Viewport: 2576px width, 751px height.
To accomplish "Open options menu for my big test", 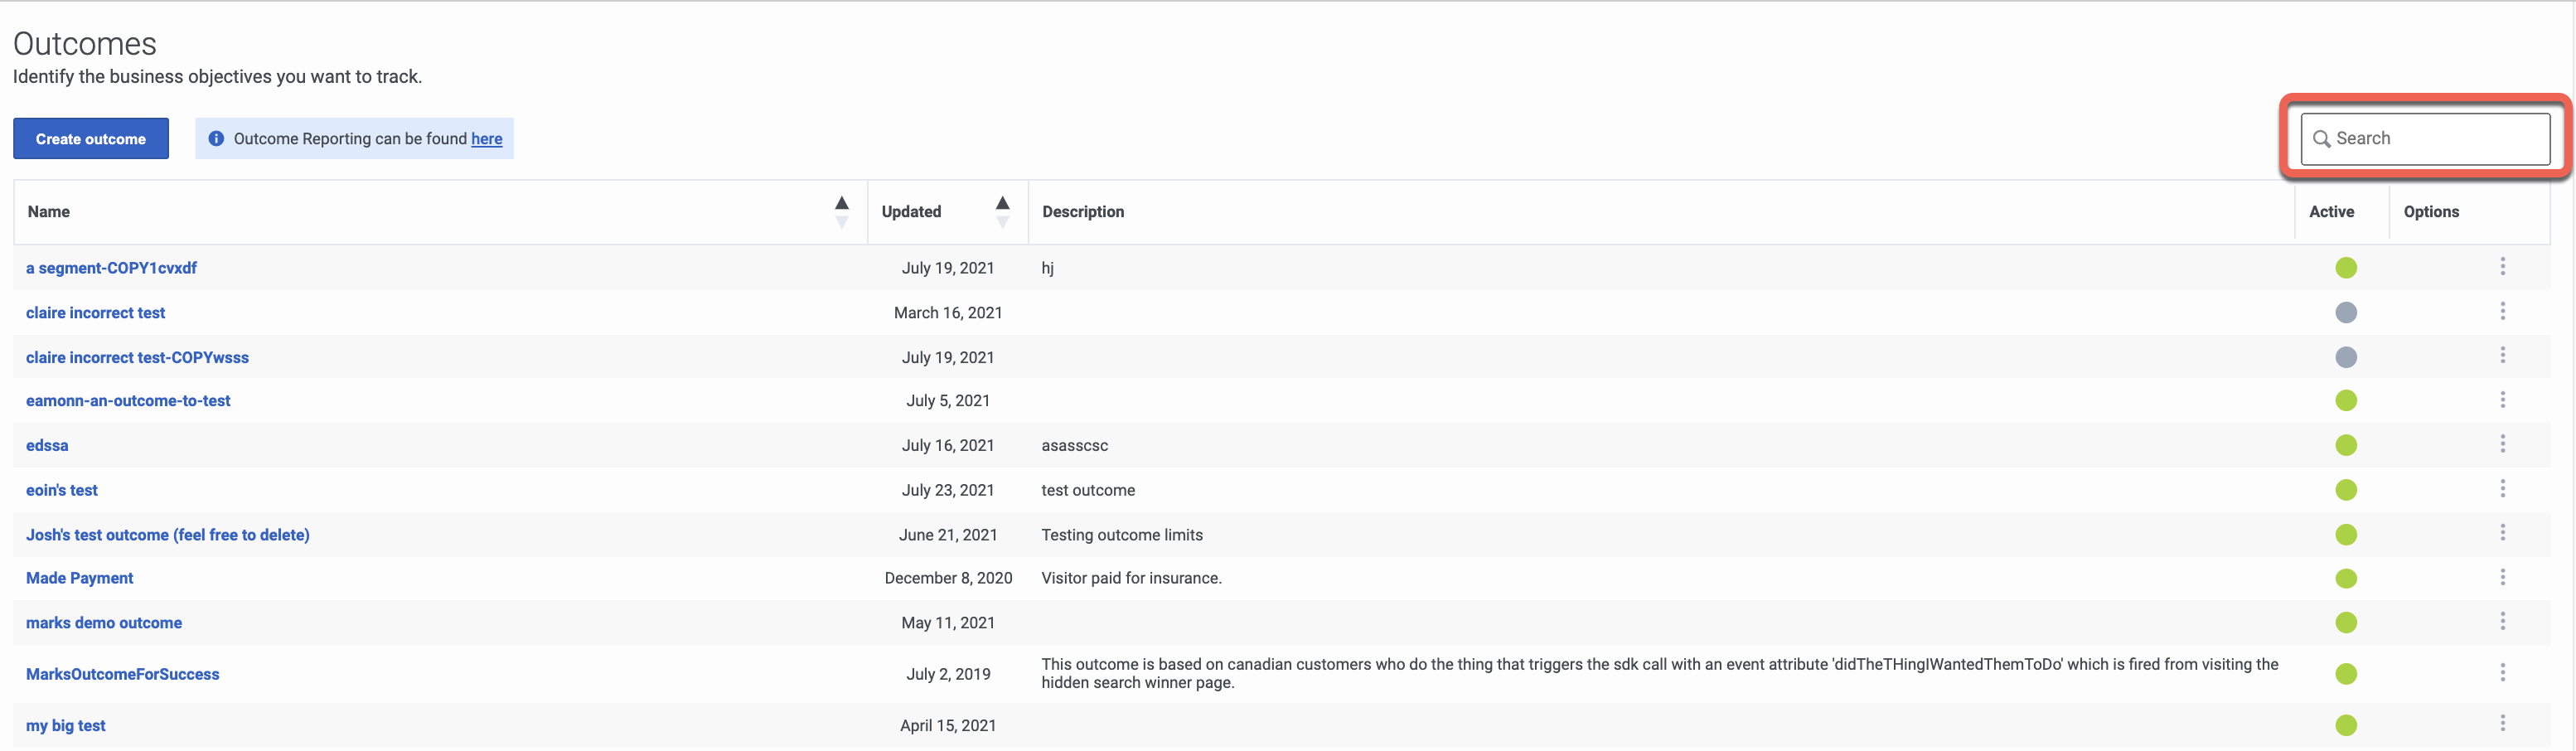I will click(2503, 723).
